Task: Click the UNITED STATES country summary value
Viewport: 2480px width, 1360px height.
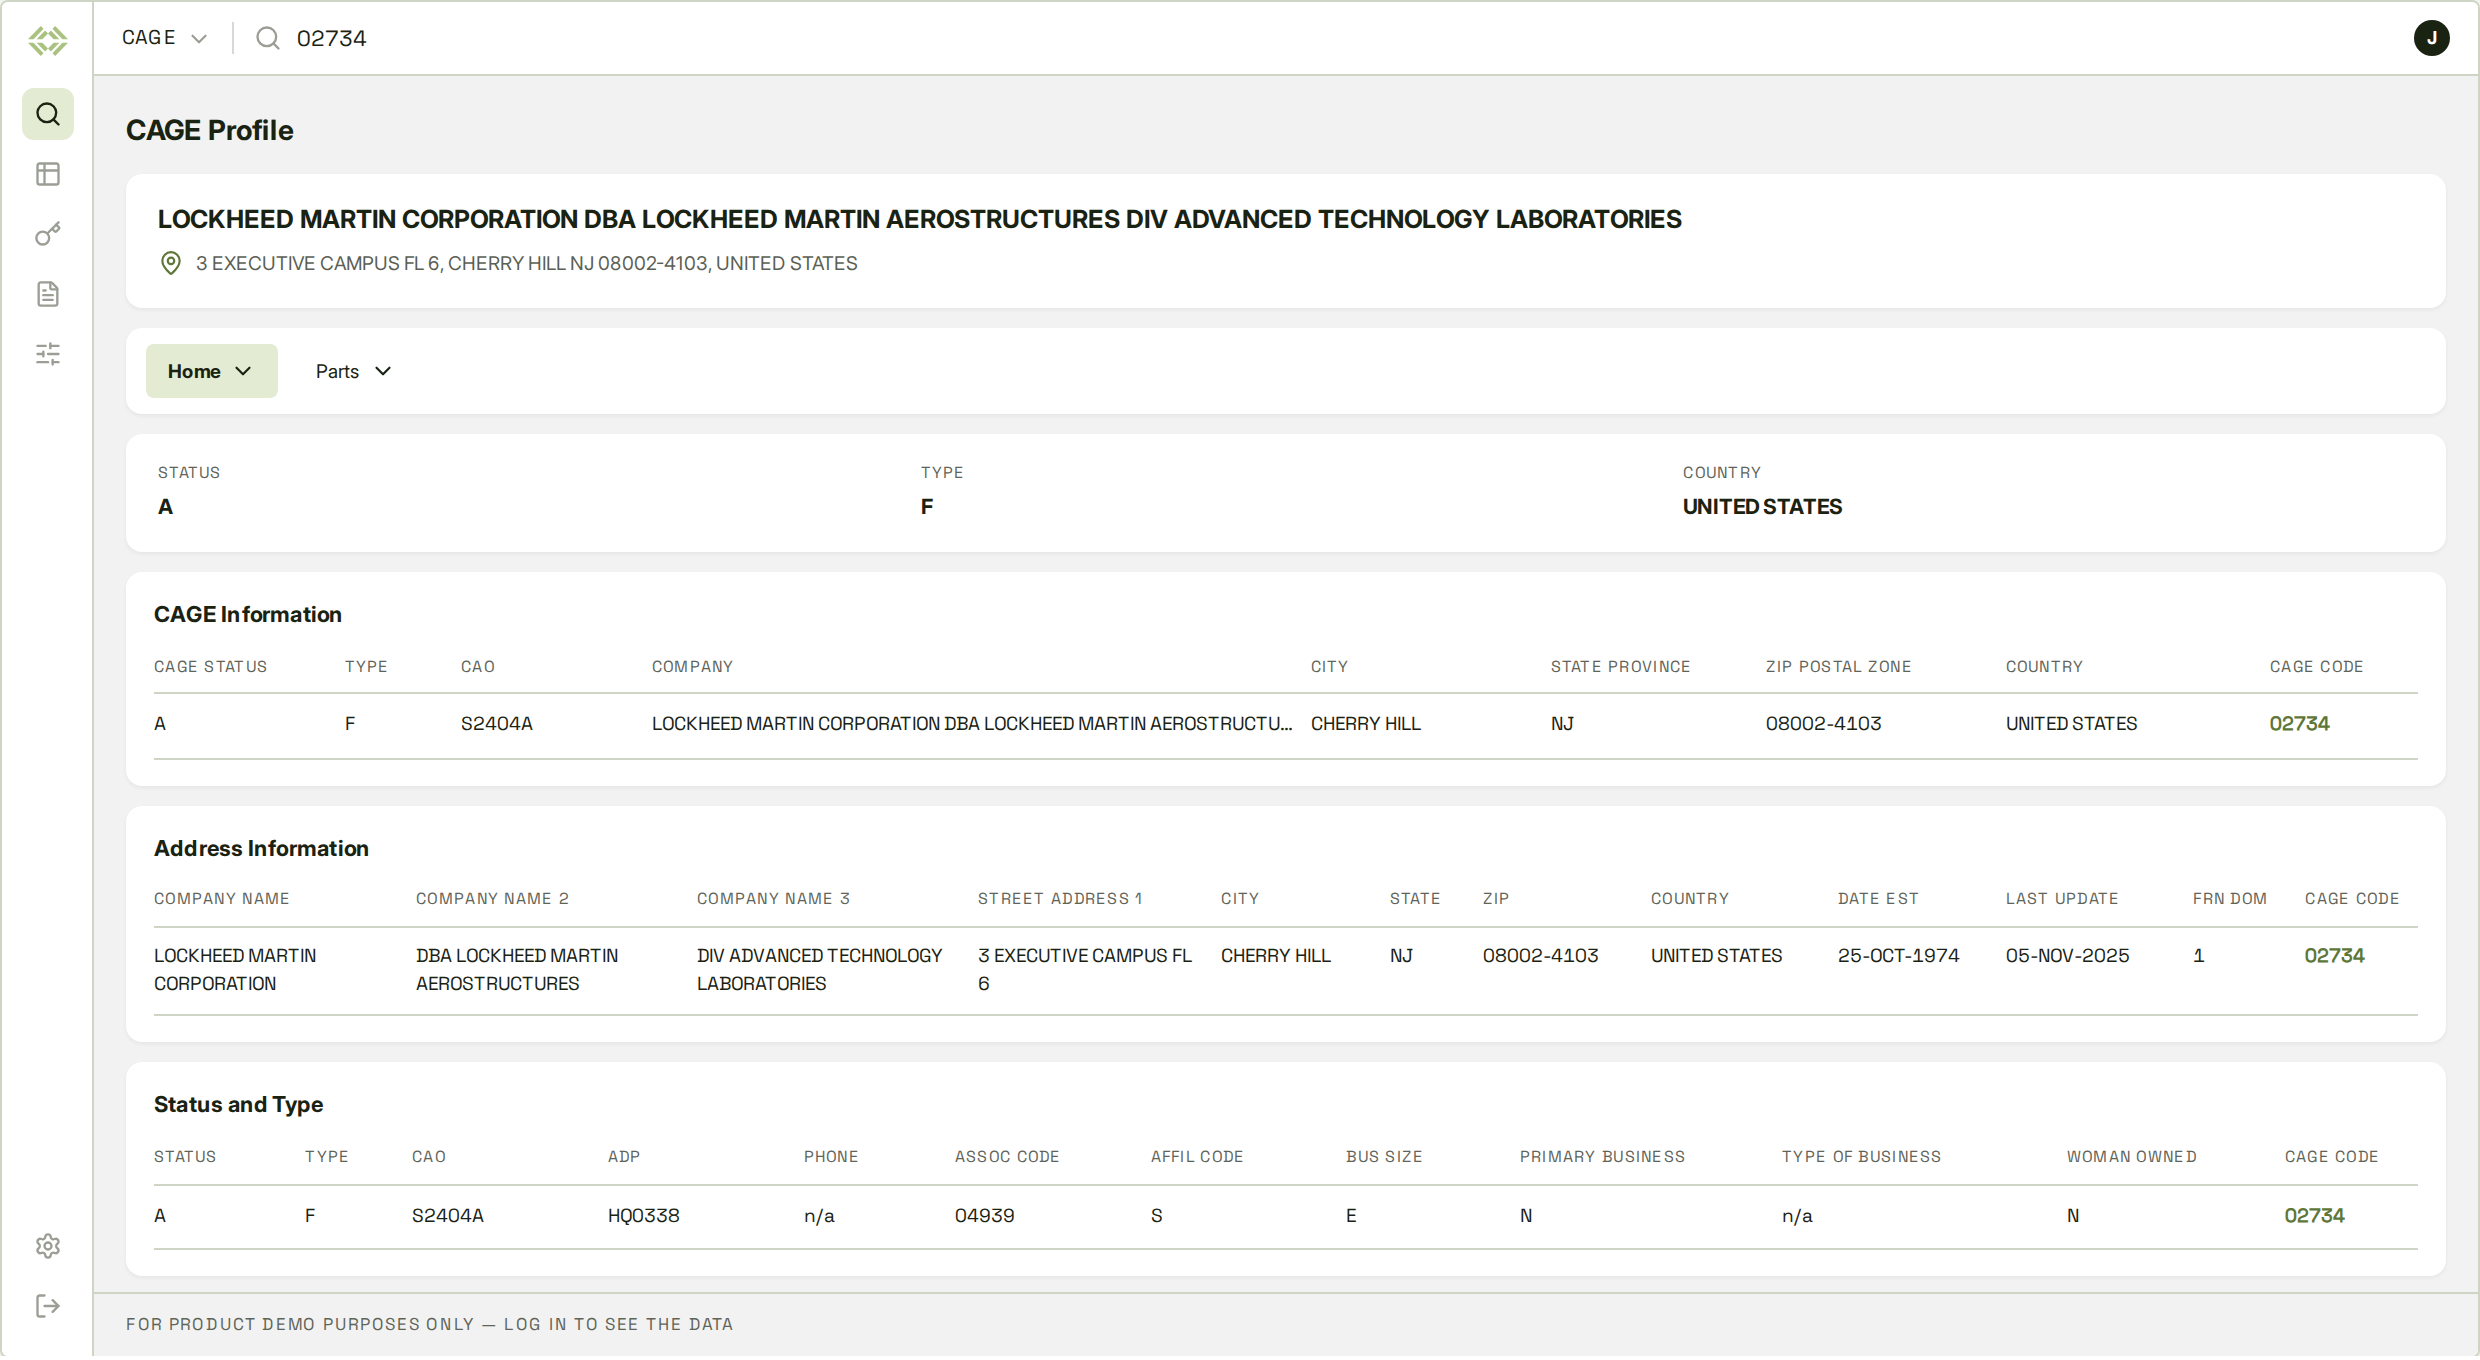Action: coord(1762,507)
